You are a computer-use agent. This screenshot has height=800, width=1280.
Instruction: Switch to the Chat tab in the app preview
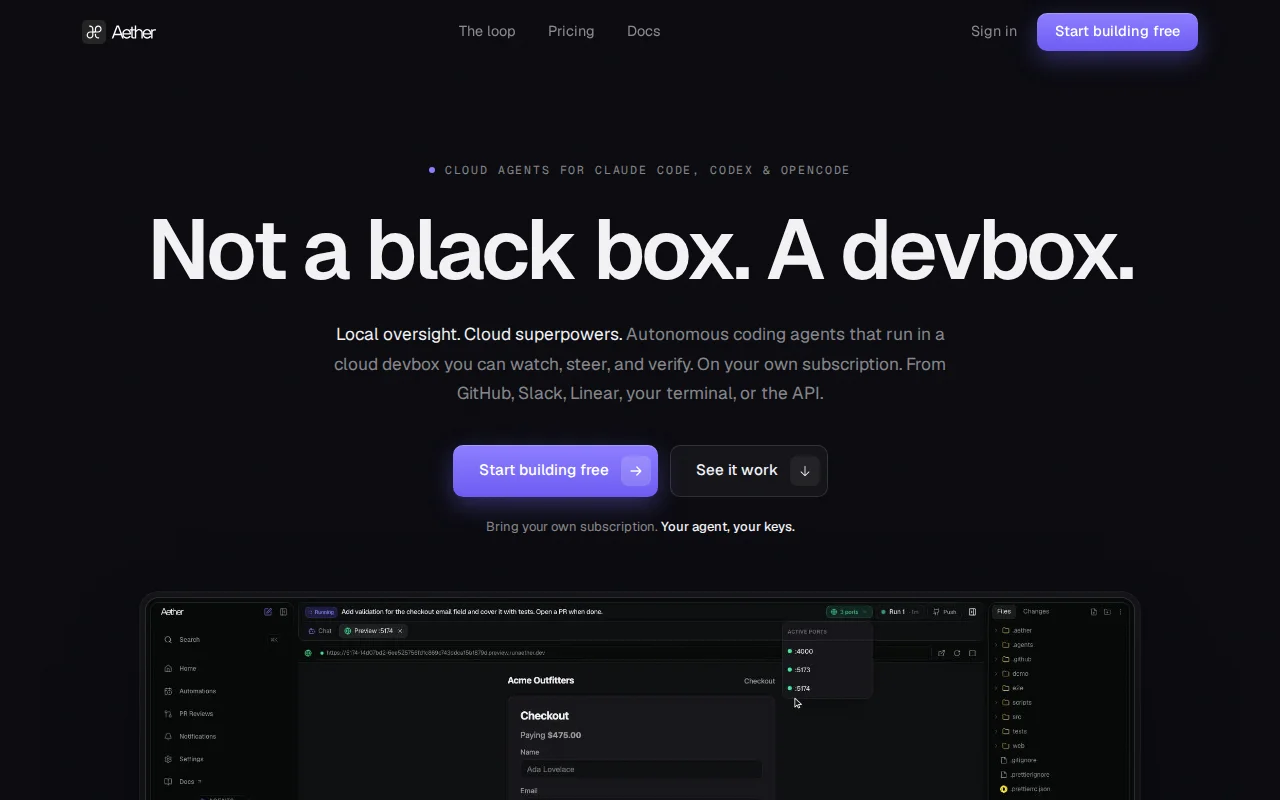tap(320, 631)
